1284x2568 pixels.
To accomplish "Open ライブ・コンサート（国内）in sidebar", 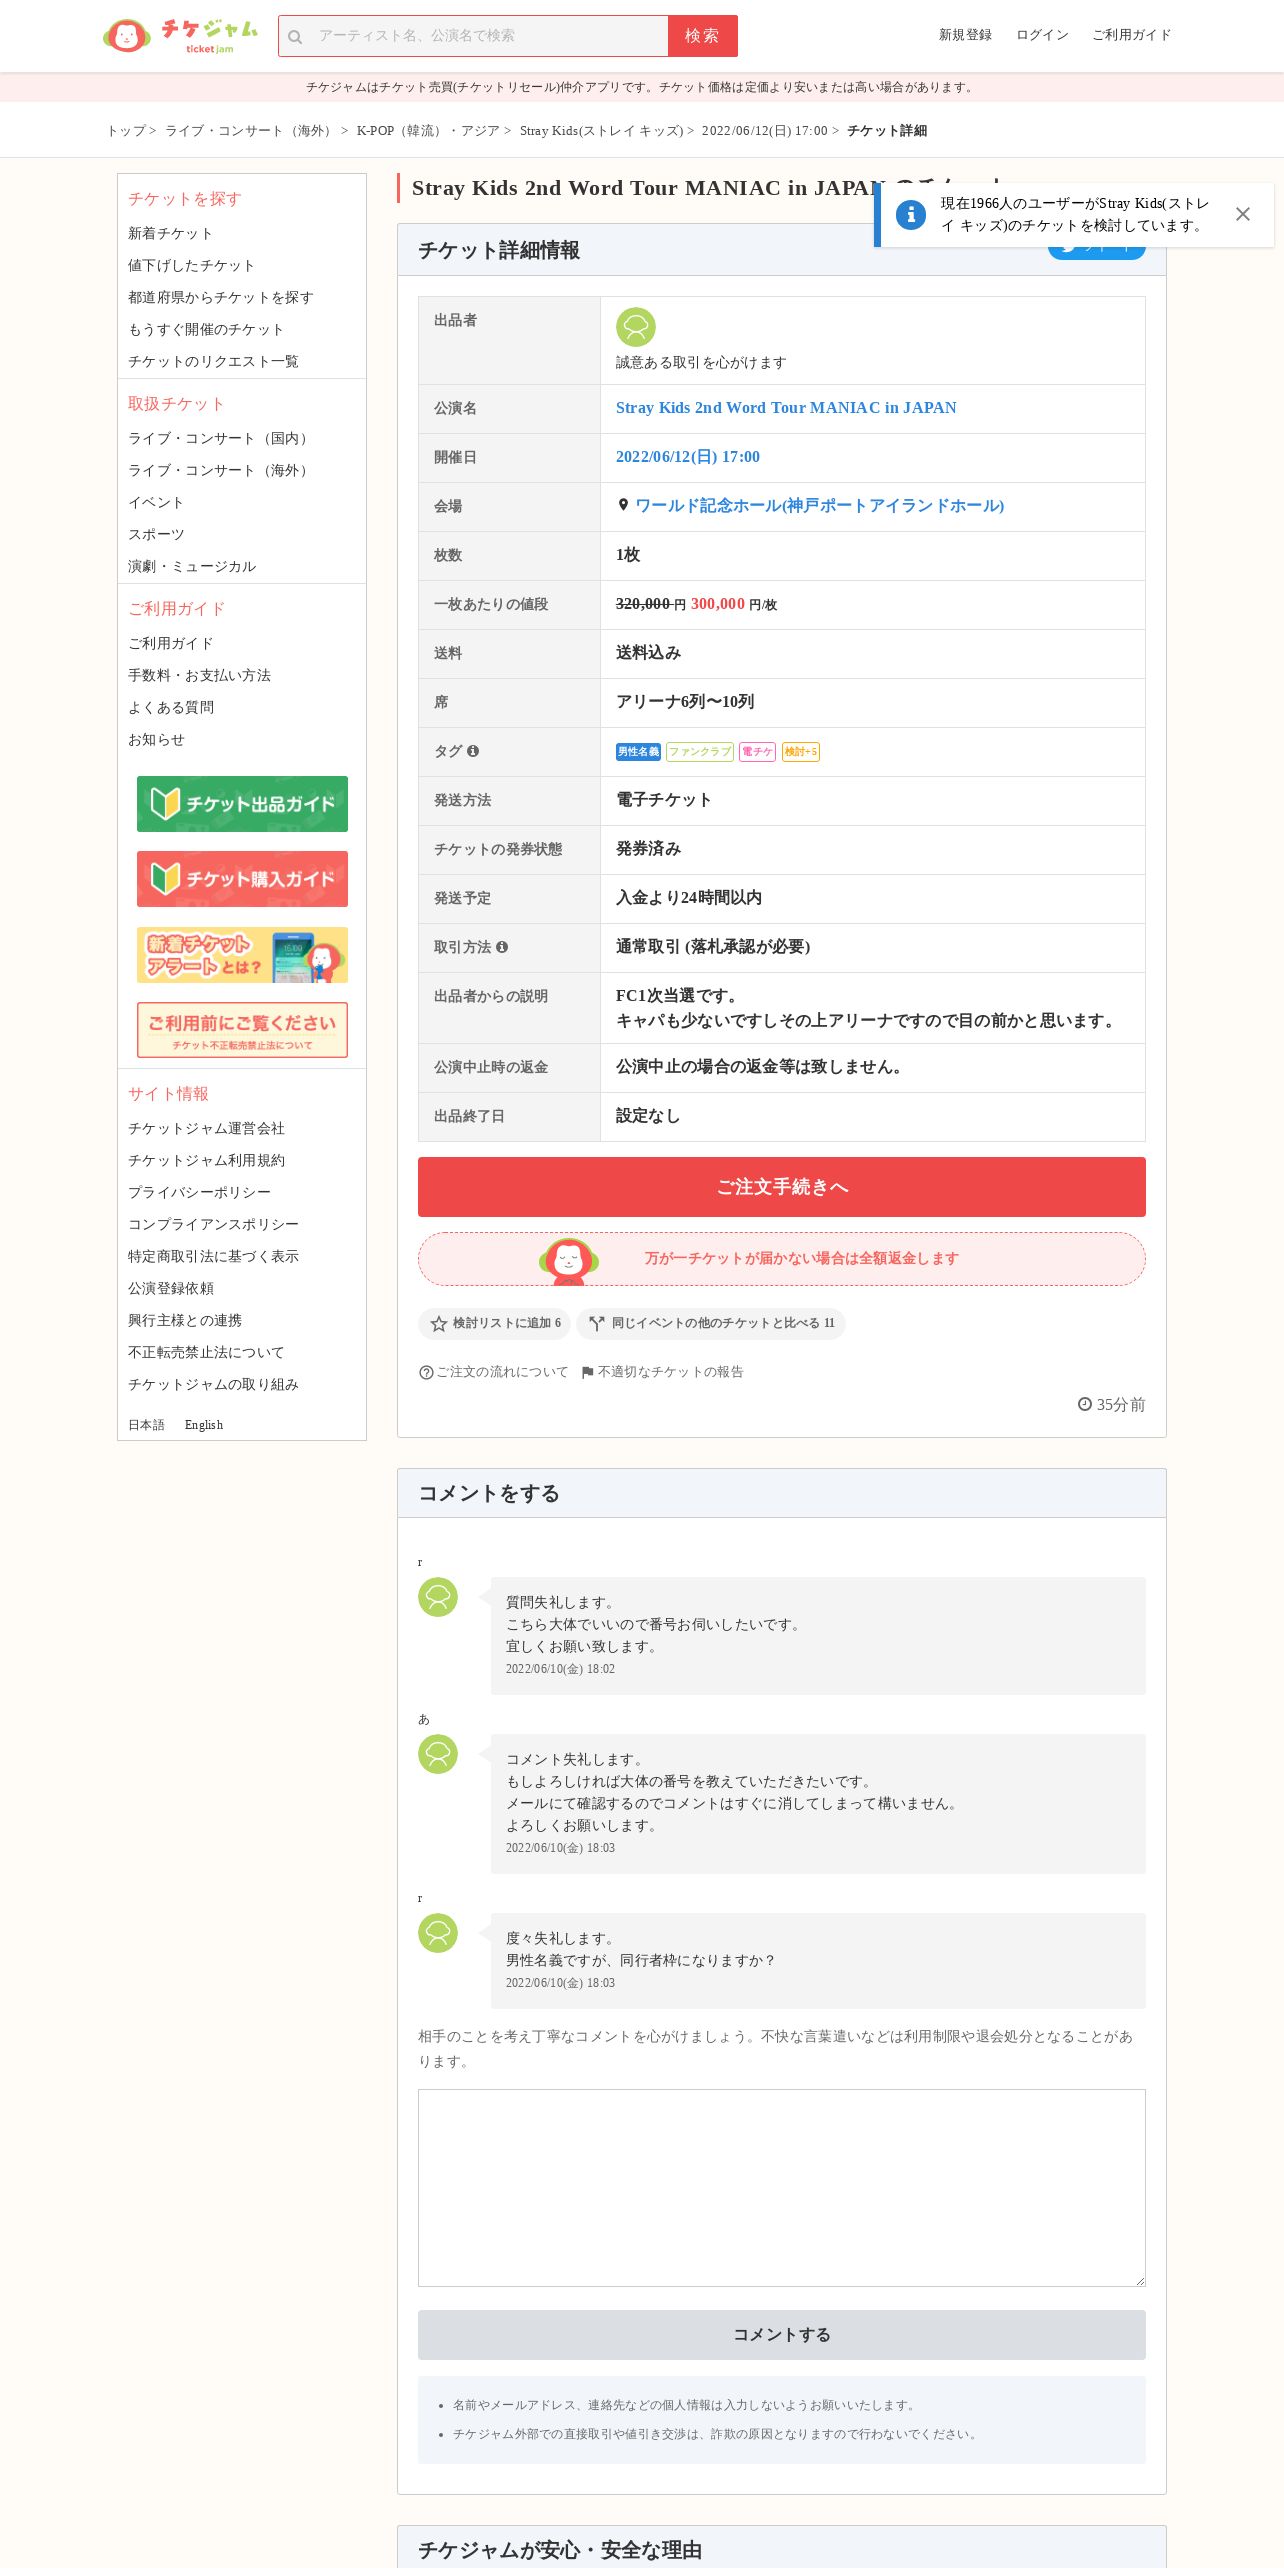I will (x=220, y=439).
